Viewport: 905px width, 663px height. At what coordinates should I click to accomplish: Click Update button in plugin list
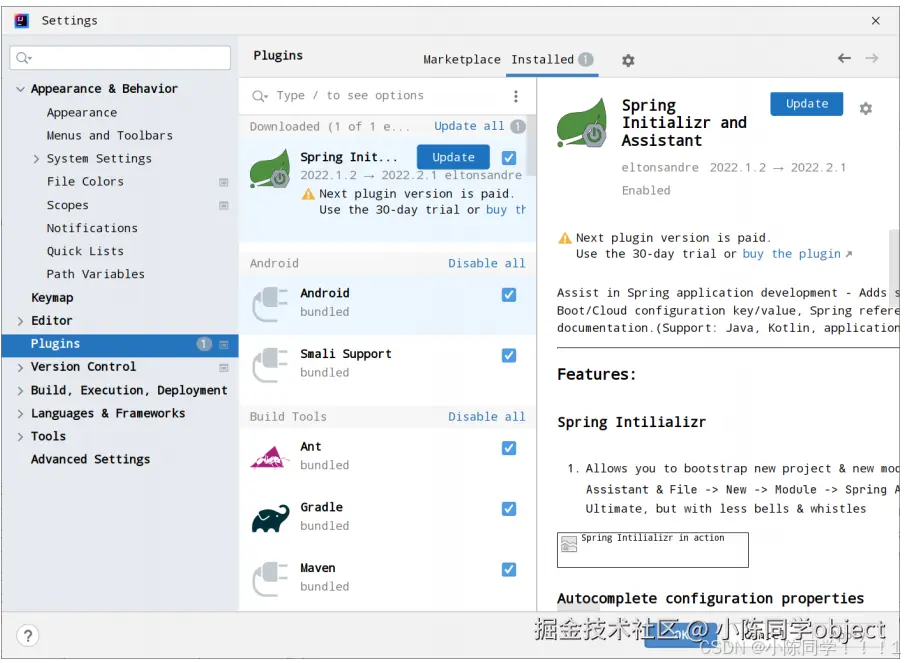(453, 157)
